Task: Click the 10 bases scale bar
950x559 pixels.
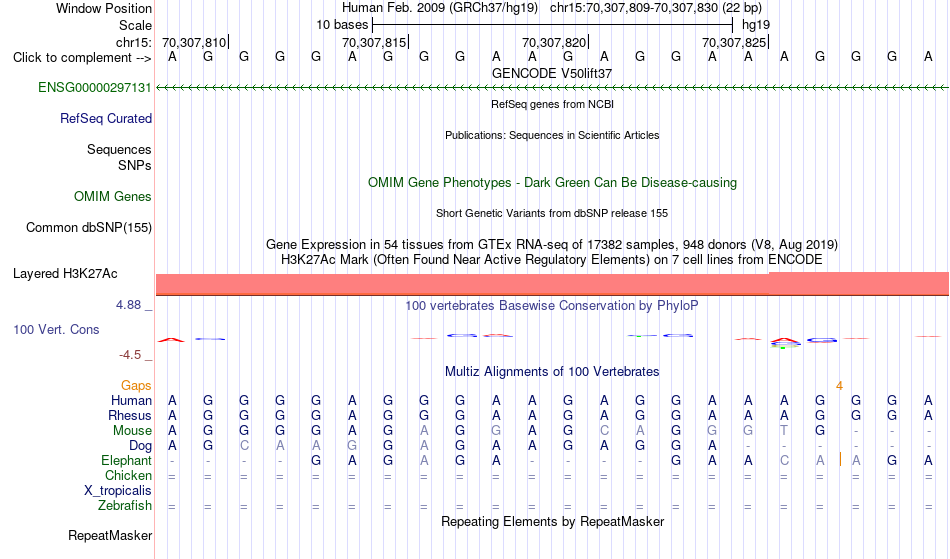Action: pos(553,25)
